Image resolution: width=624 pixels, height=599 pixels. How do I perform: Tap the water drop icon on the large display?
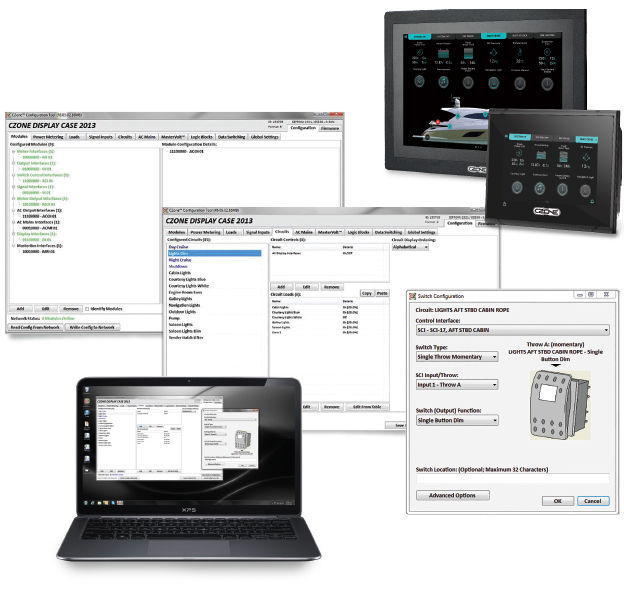point(493,52)
